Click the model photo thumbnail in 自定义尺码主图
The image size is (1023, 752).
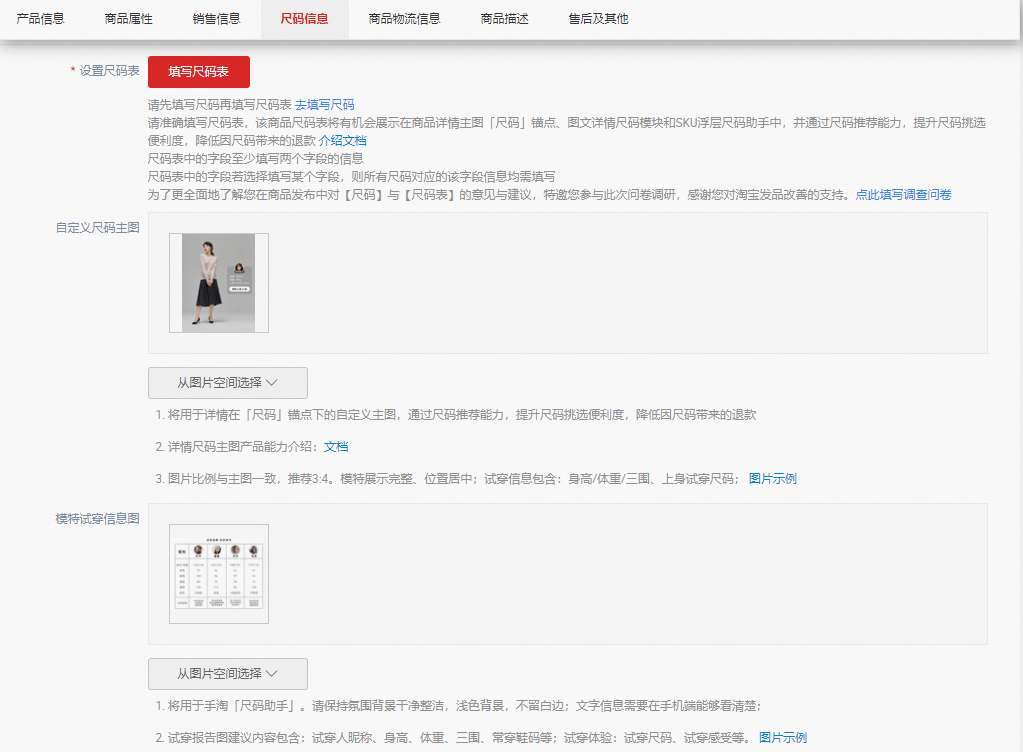[x=219, y=283]
